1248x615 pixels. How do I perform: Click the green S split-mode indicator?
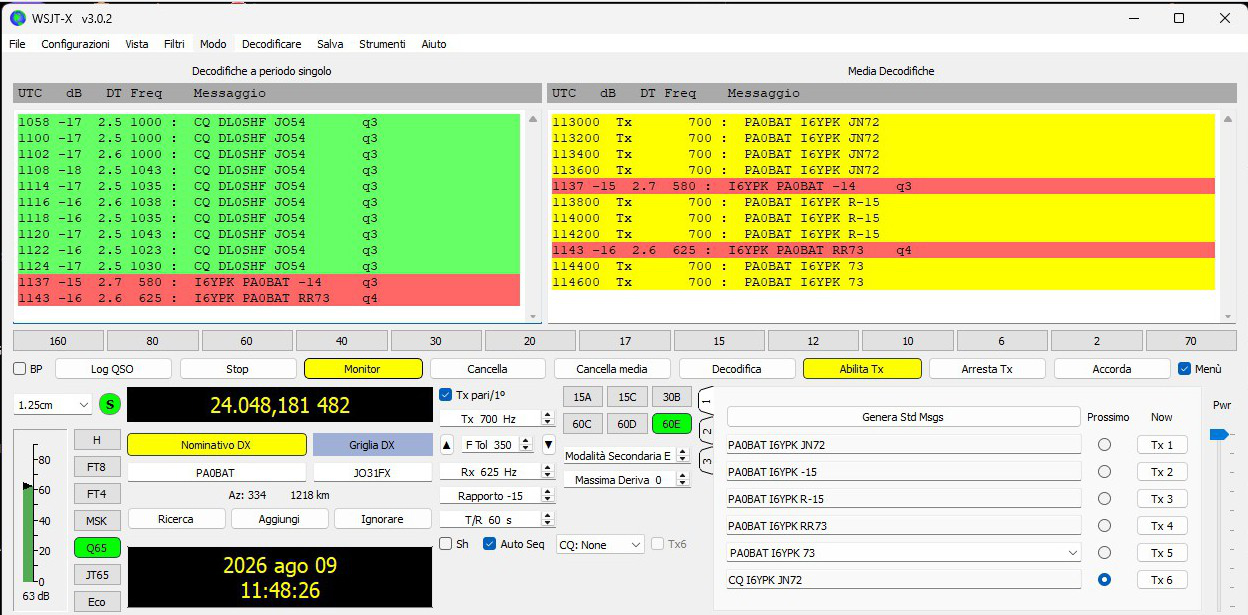(110, 404)
